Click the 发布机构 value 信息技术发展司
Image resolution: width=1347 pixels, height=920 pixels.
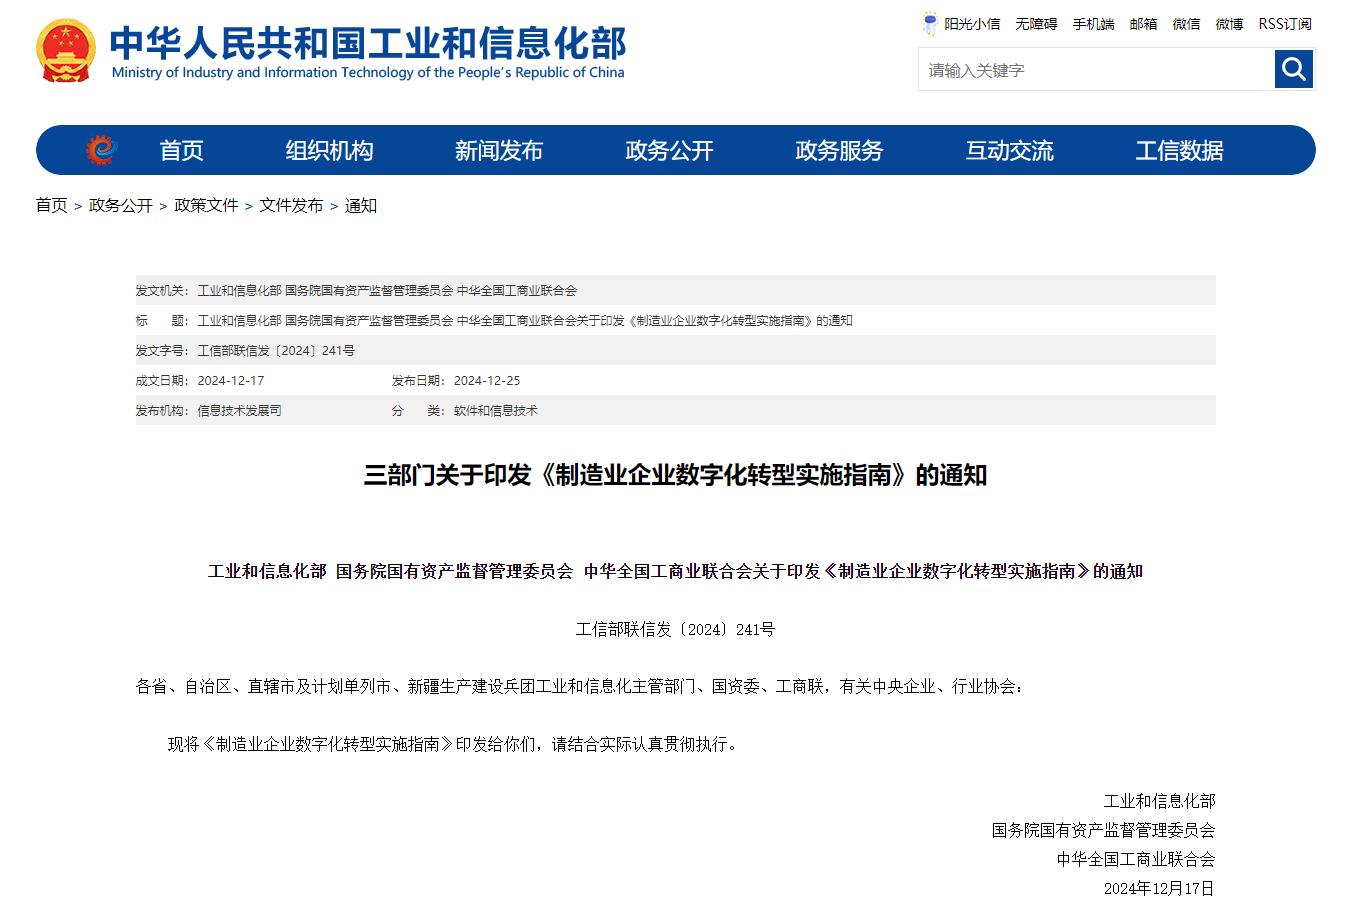pos(239,410)
